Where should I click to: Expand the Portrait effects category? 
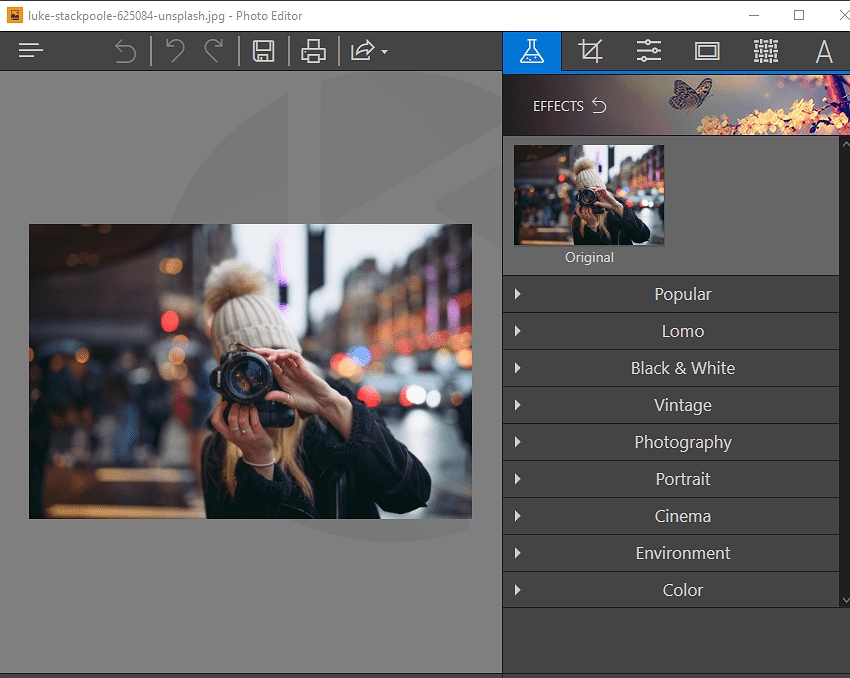click(x=671, y=479)
